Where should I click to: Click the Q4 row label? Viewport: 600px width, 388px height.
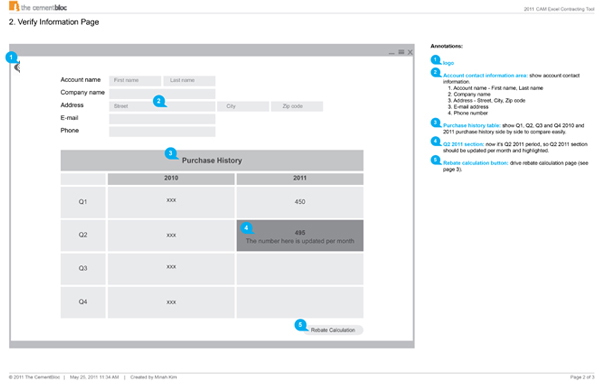coord(83,302)
